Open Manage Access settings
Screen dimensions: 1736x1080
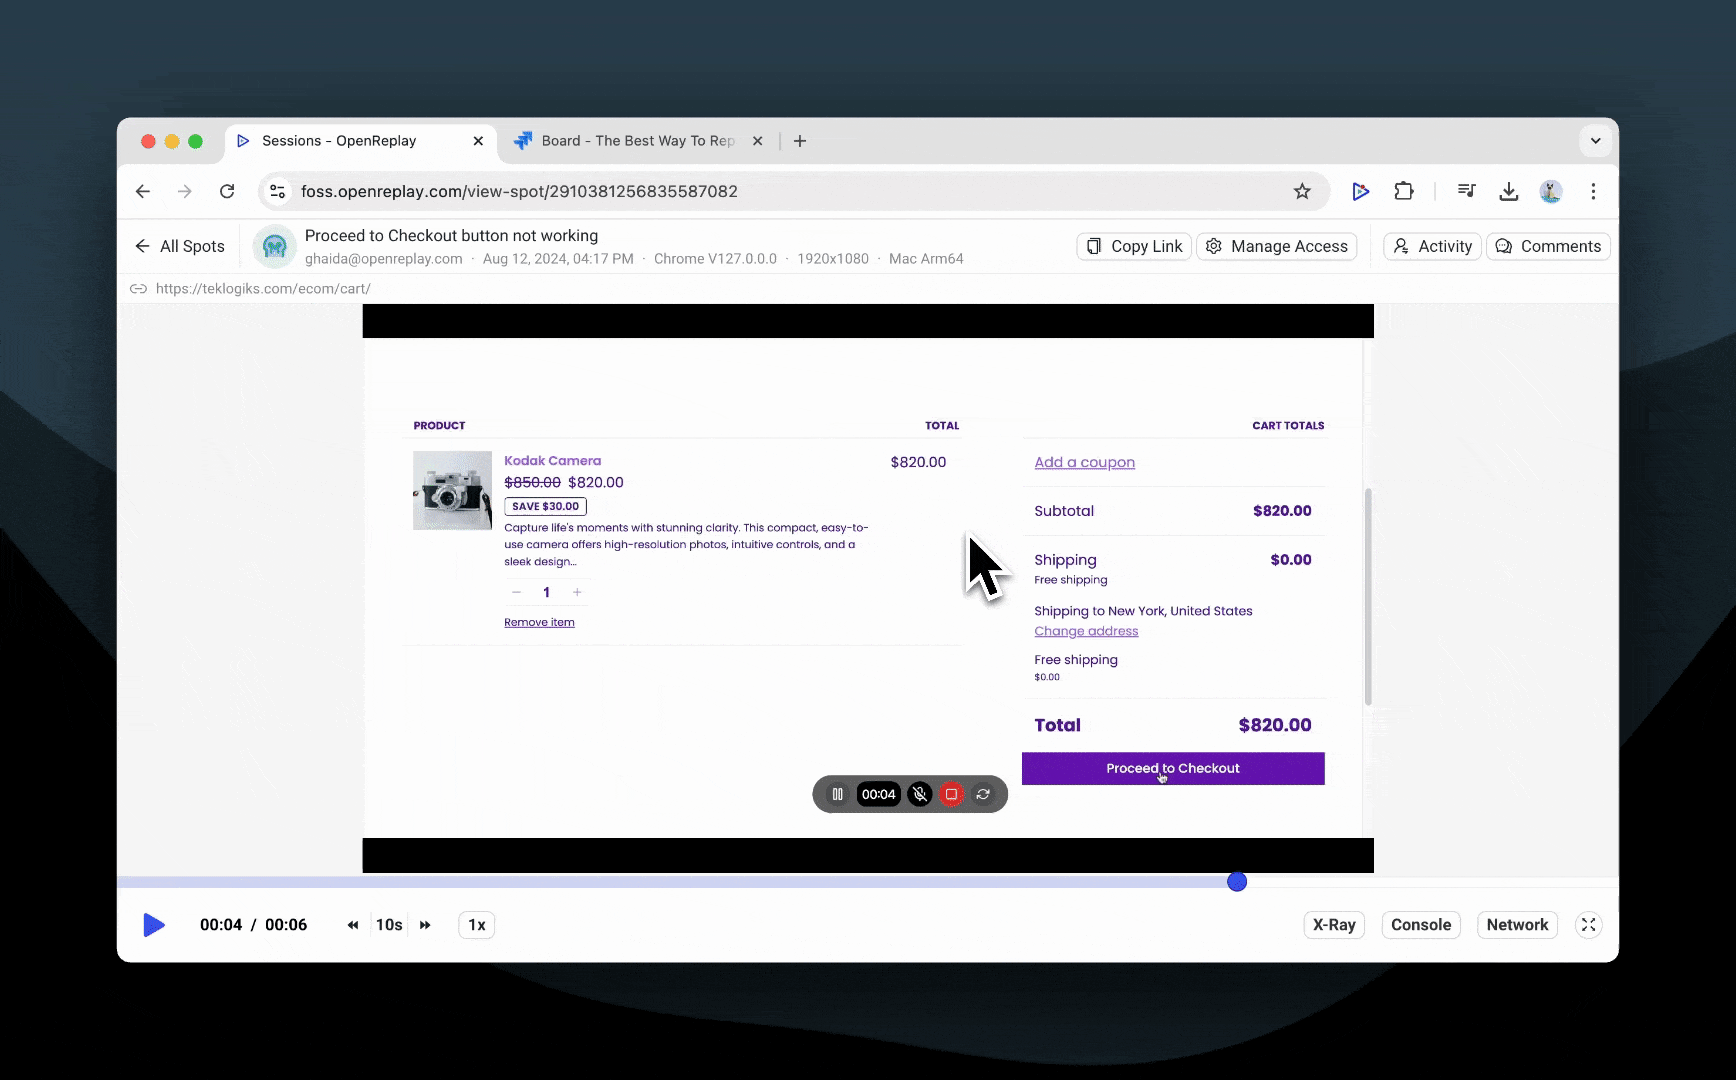1277,246
